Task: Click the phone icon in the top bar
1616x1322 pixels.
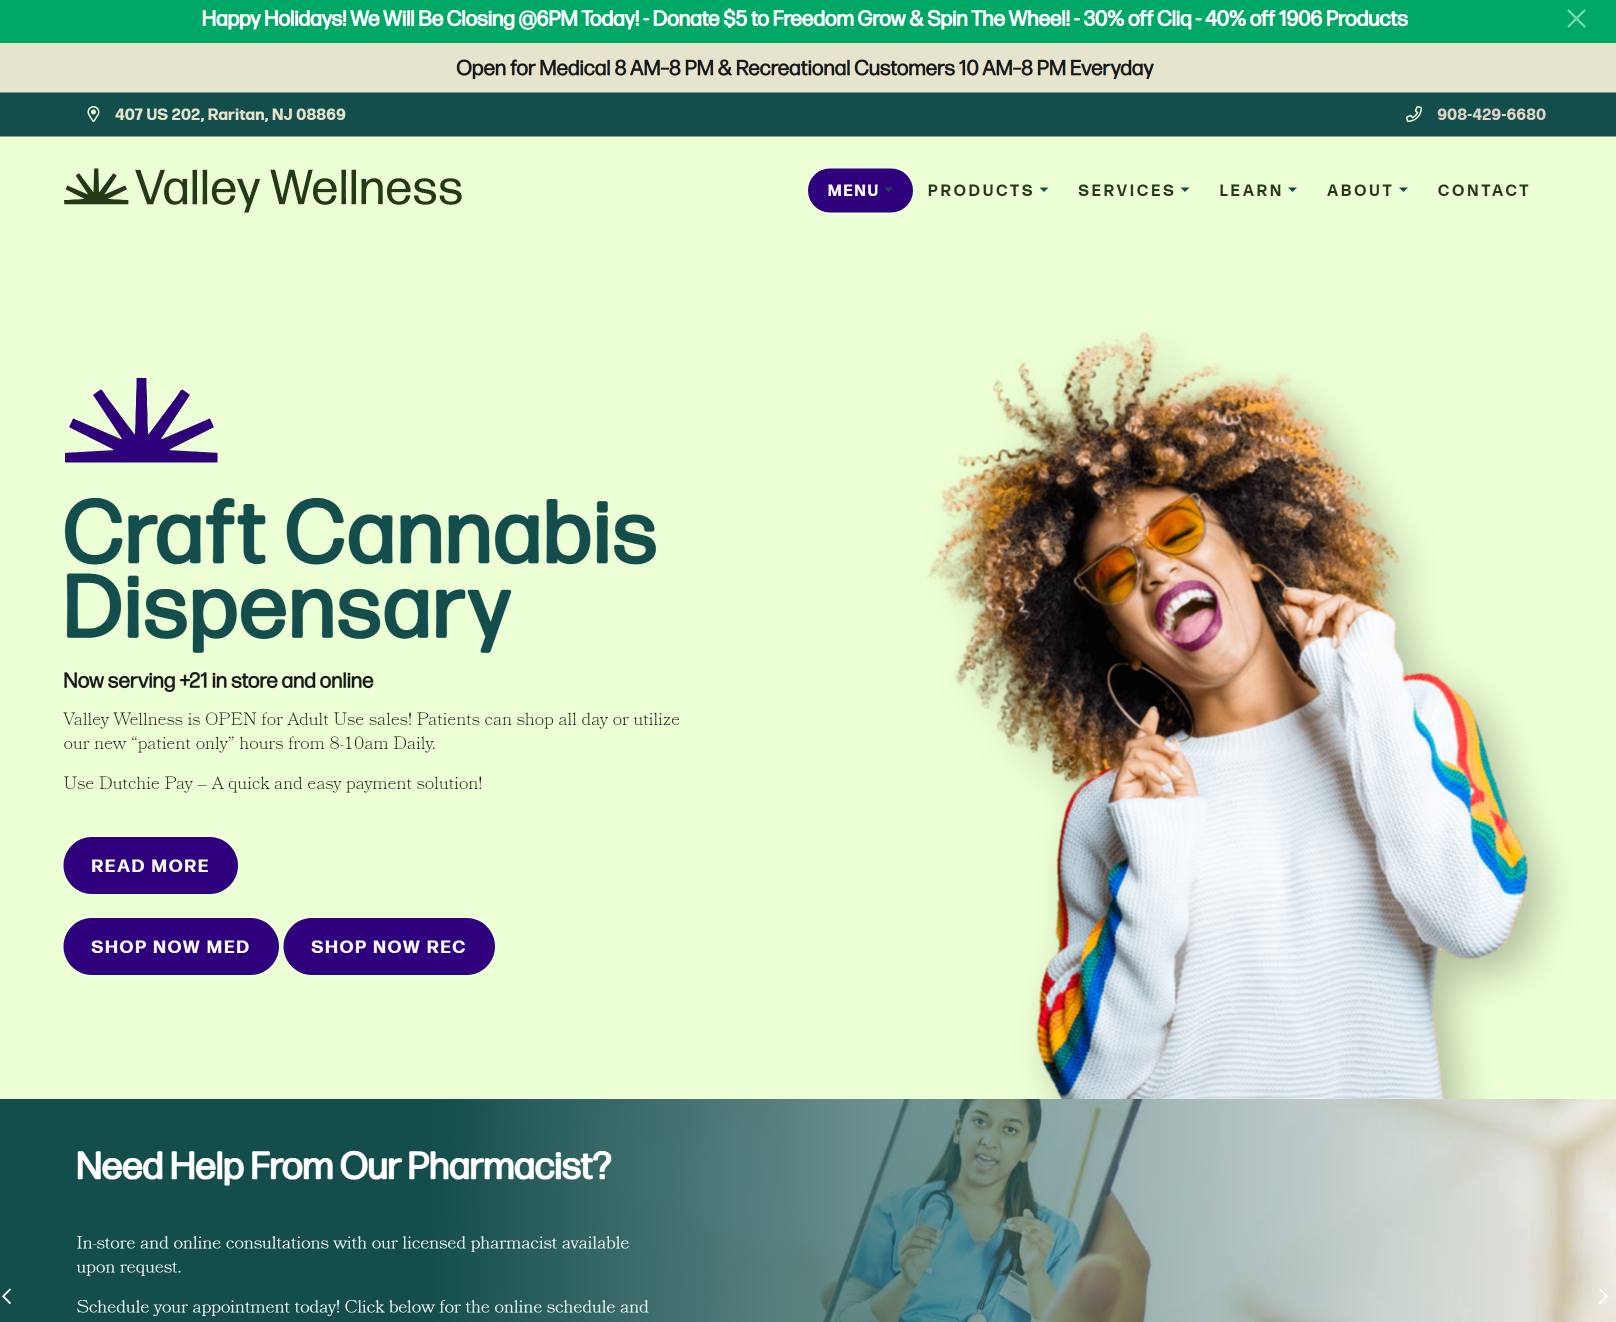Action: click(1414, 114)
